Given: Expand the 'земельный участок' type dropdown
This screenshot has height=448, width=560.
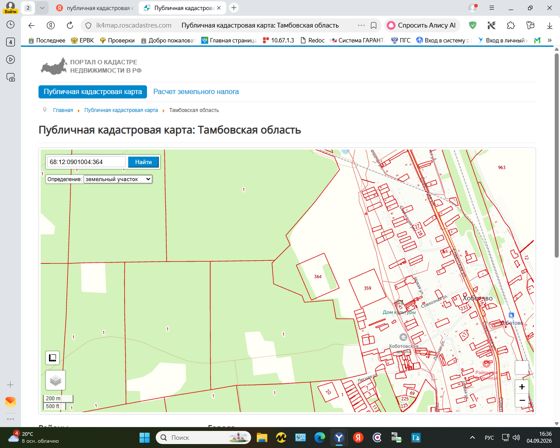Looking at the screenshot, I should point(118,179).
